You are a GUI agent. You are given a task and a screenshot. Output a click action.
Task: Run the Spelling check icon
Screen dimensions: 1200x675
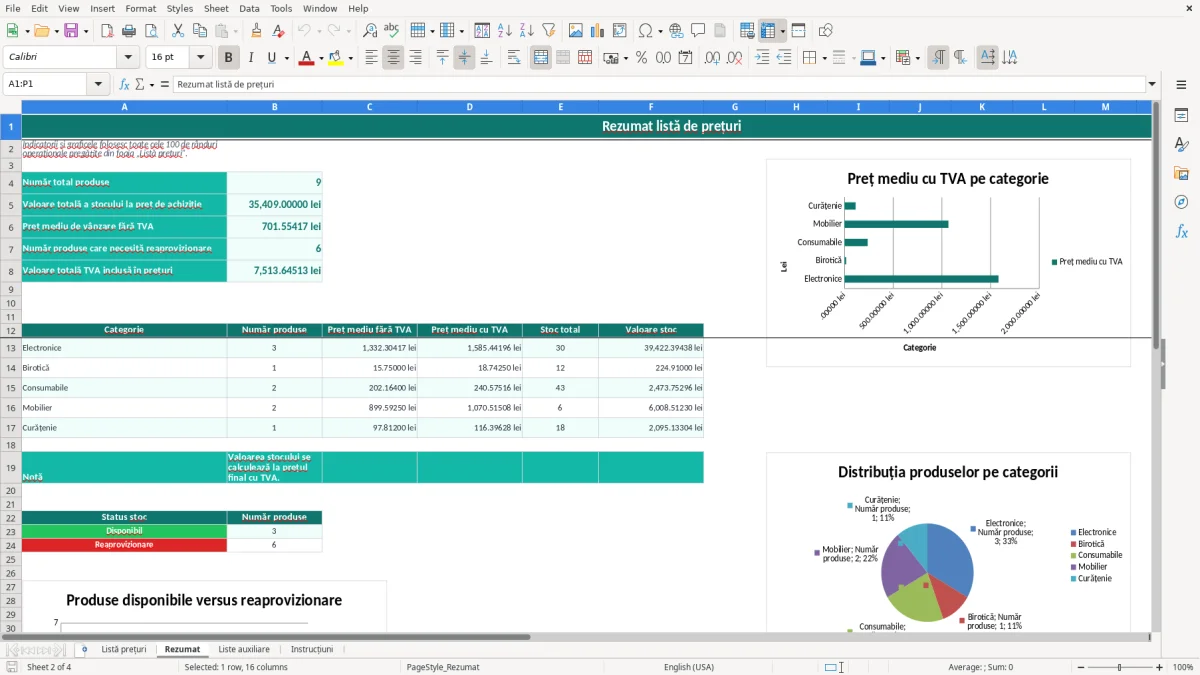click(392, 31)
